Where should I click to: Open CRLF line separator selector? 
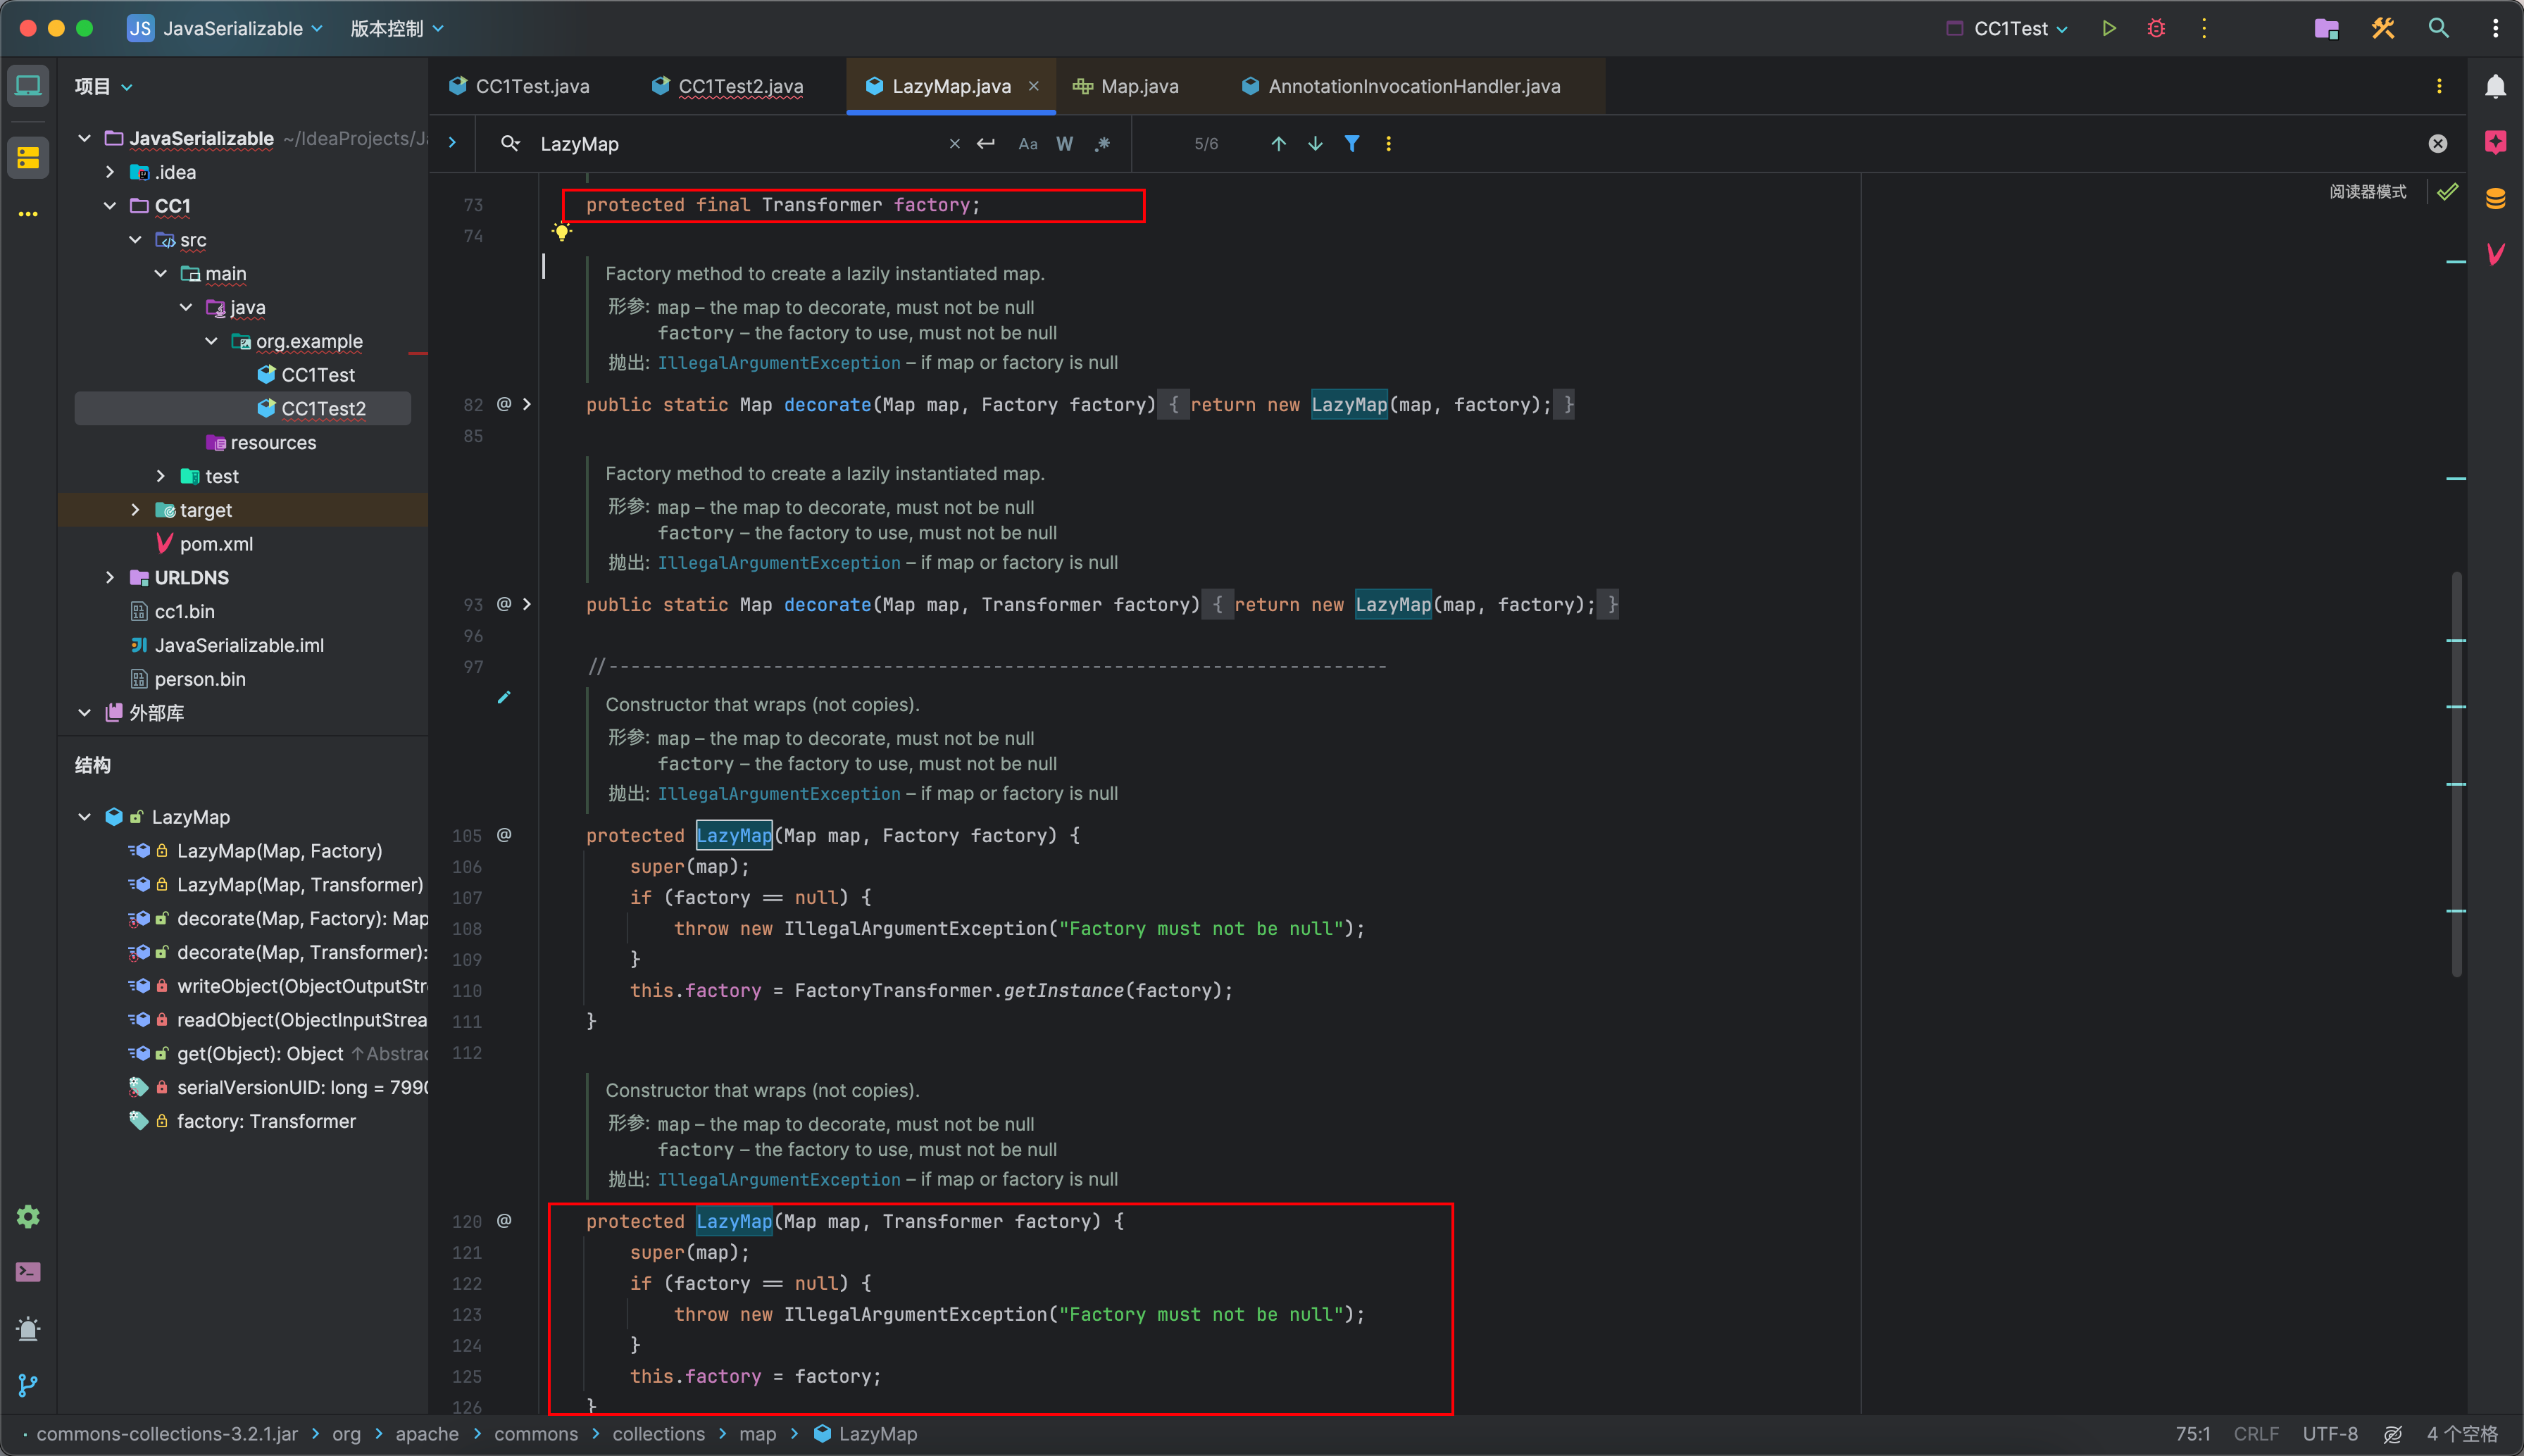(2256, 1434)
